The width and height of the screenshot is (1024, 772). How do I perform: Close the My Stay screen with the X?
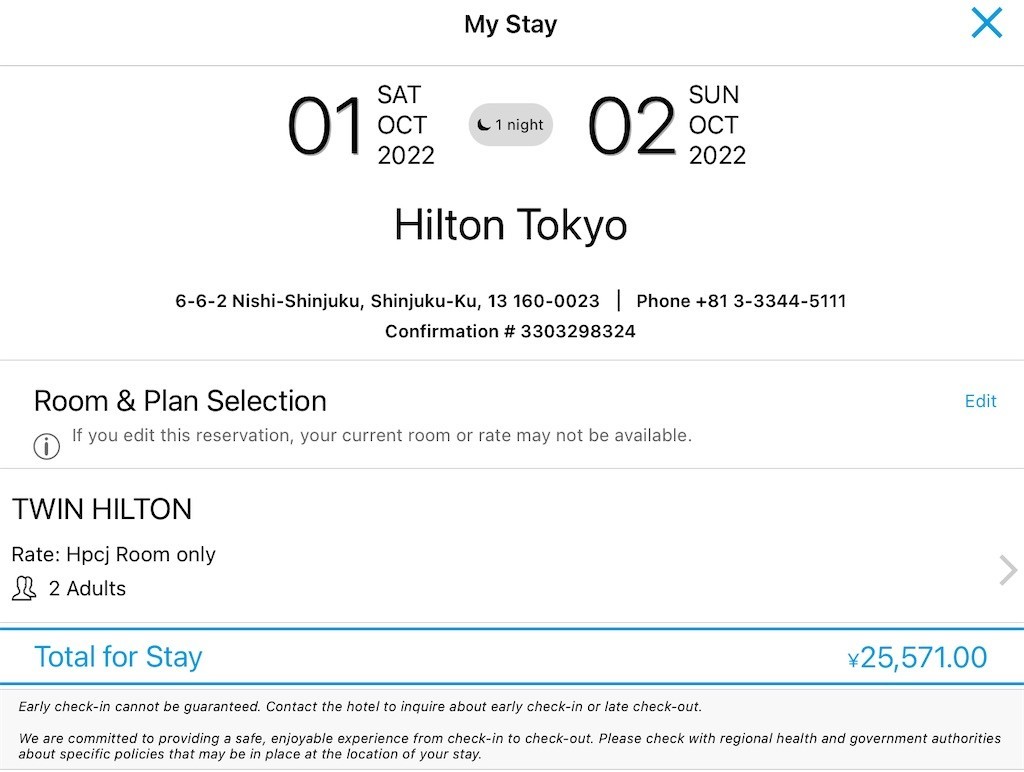(x=986, y=23)
